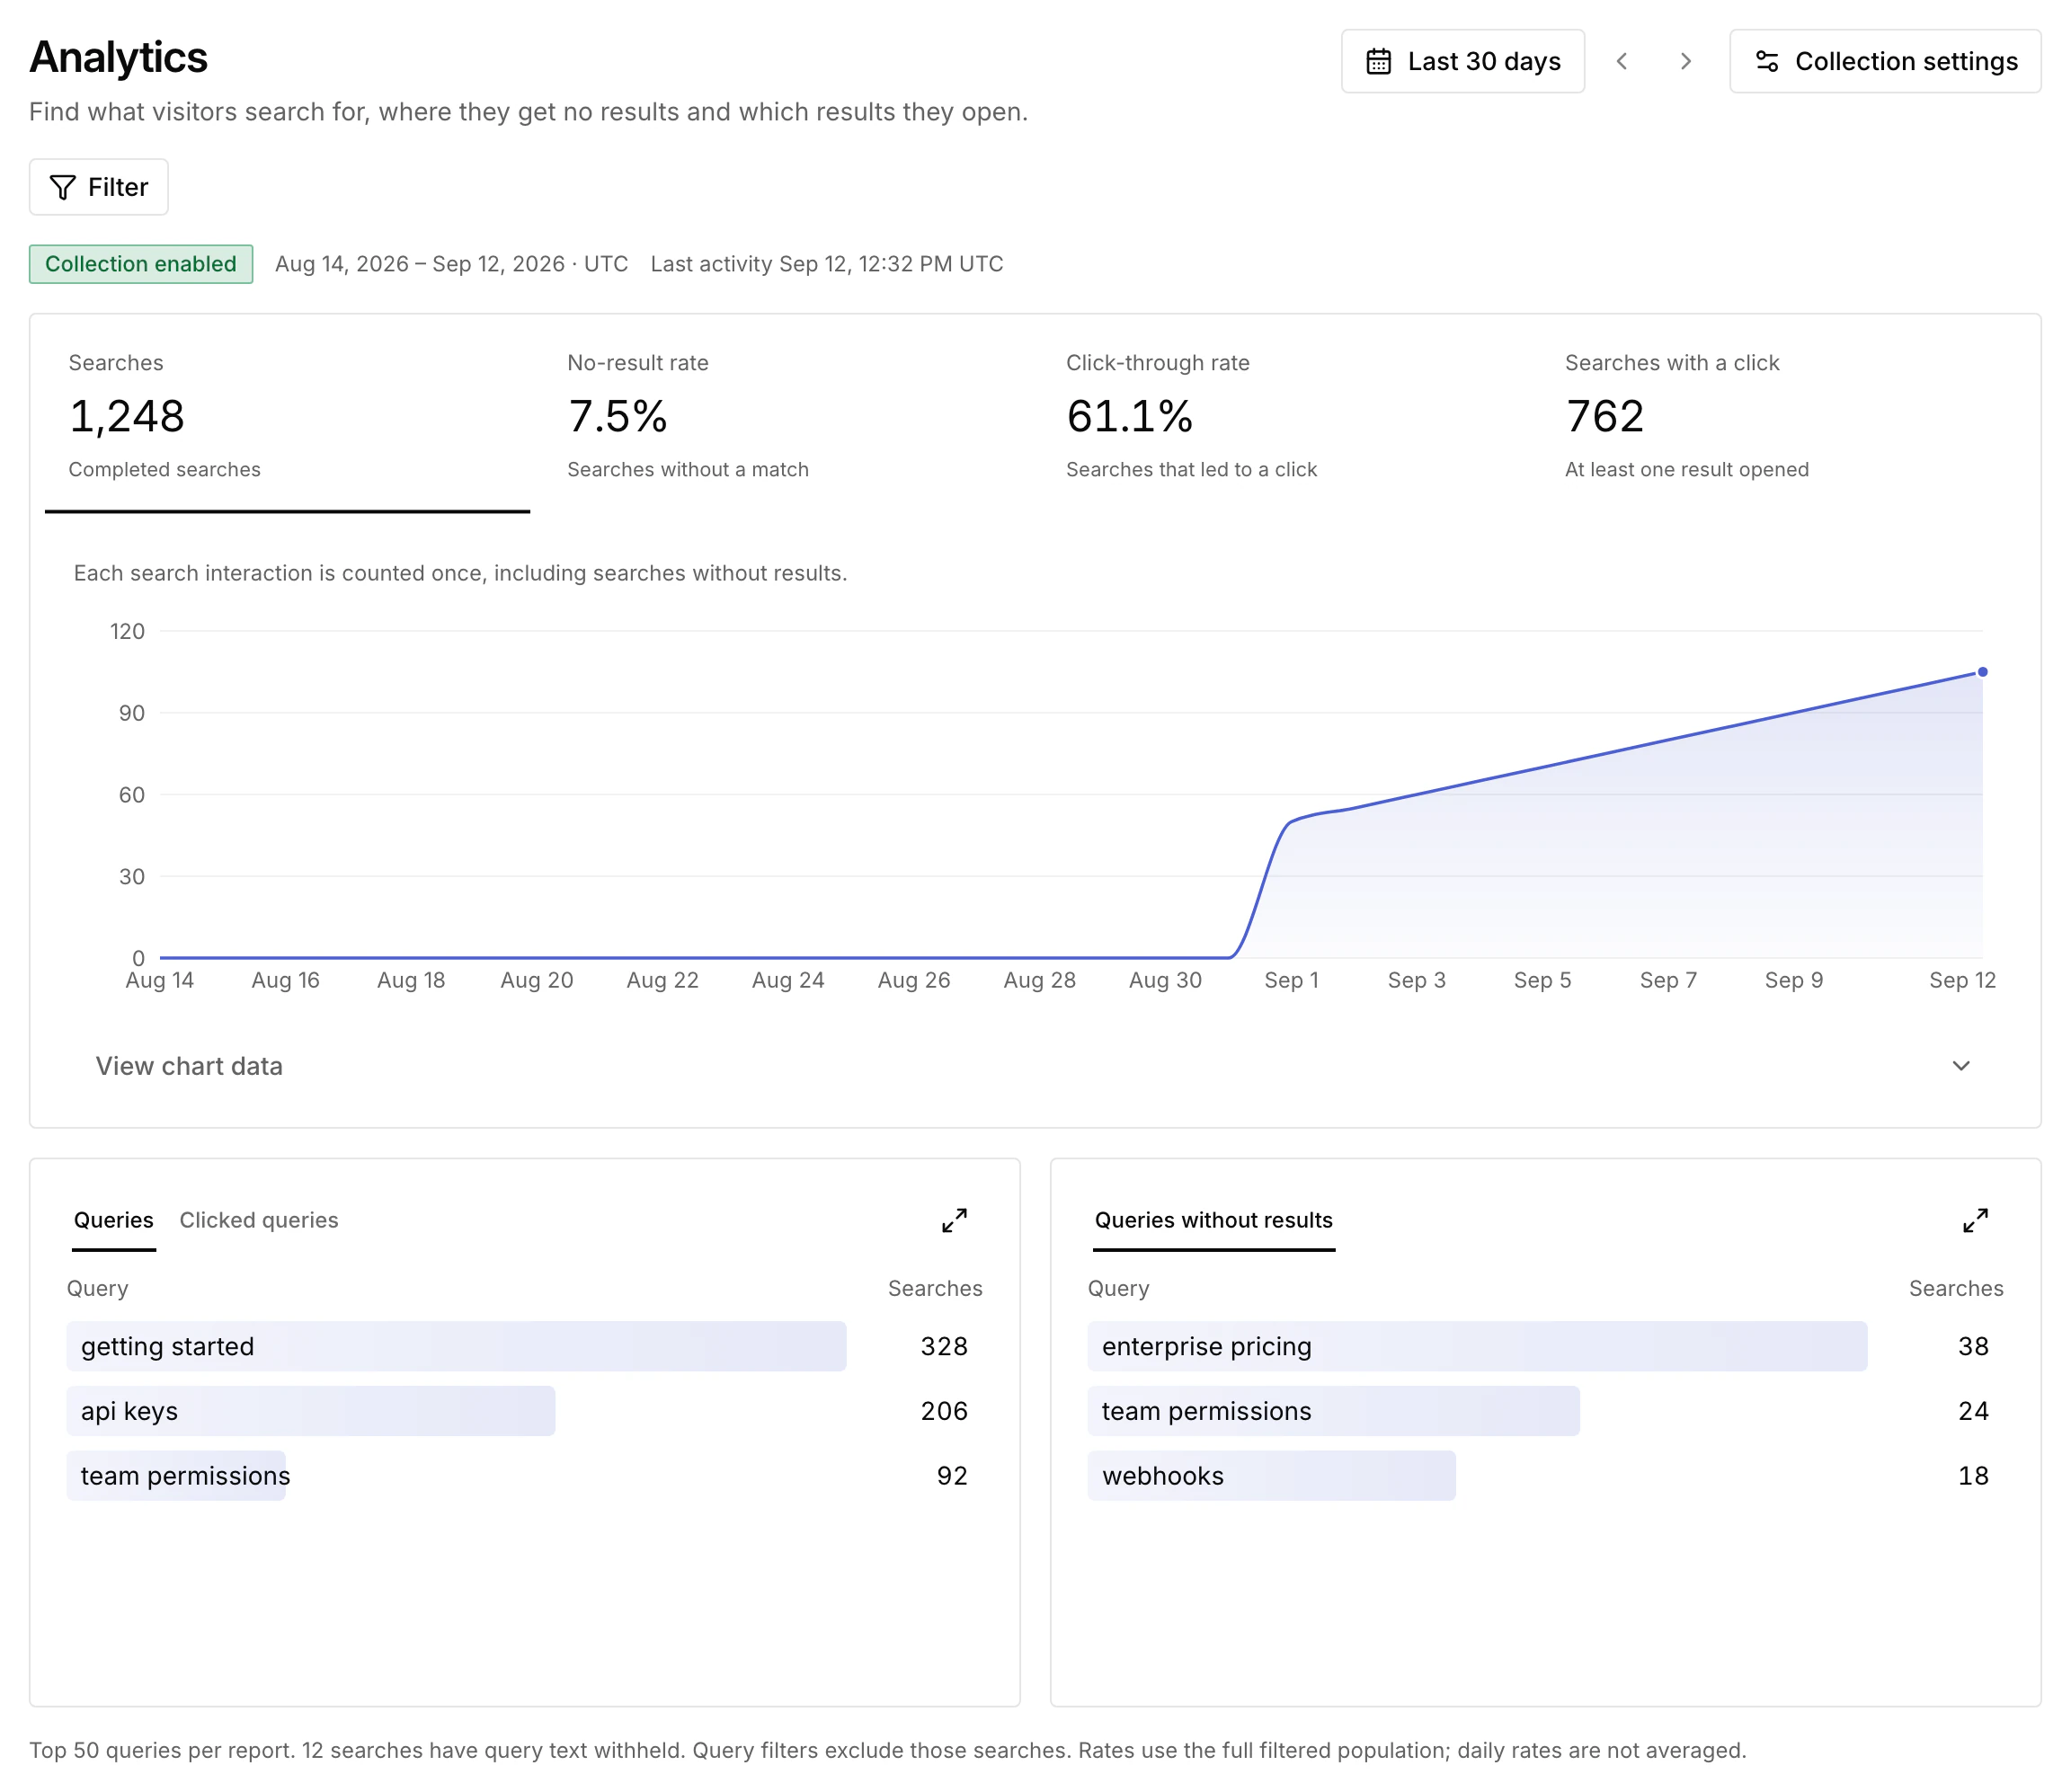Click the Query column header in no-results panel

point(1118,1288)
